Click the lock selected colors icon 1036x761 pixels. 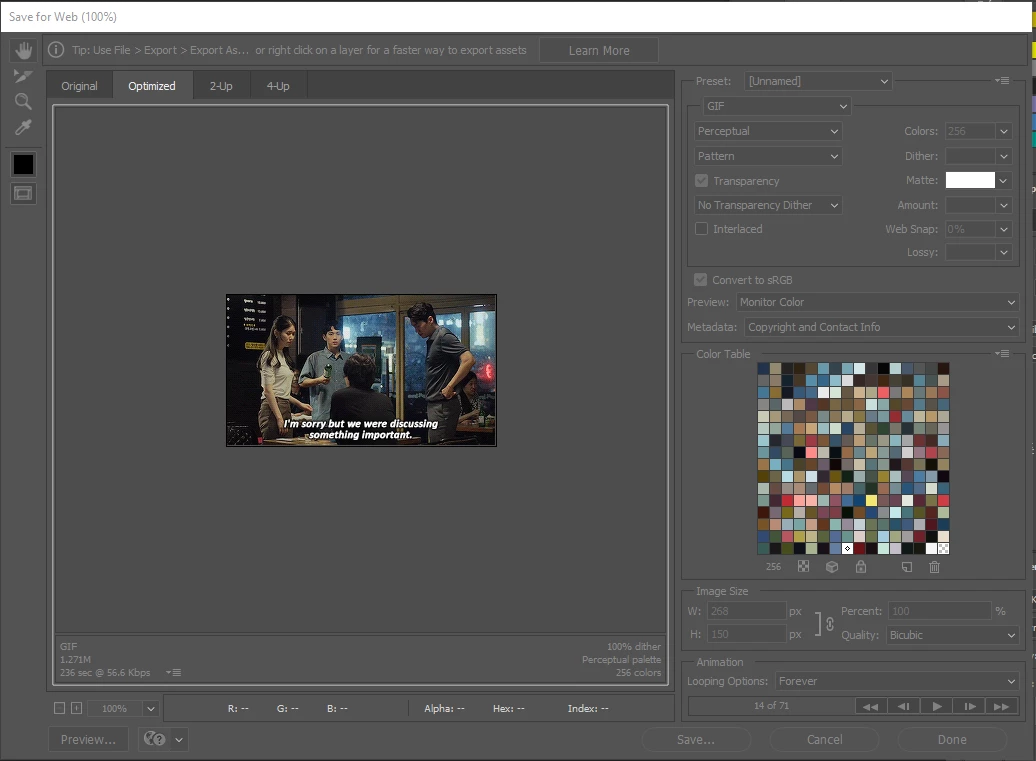(x=860, y=566)
